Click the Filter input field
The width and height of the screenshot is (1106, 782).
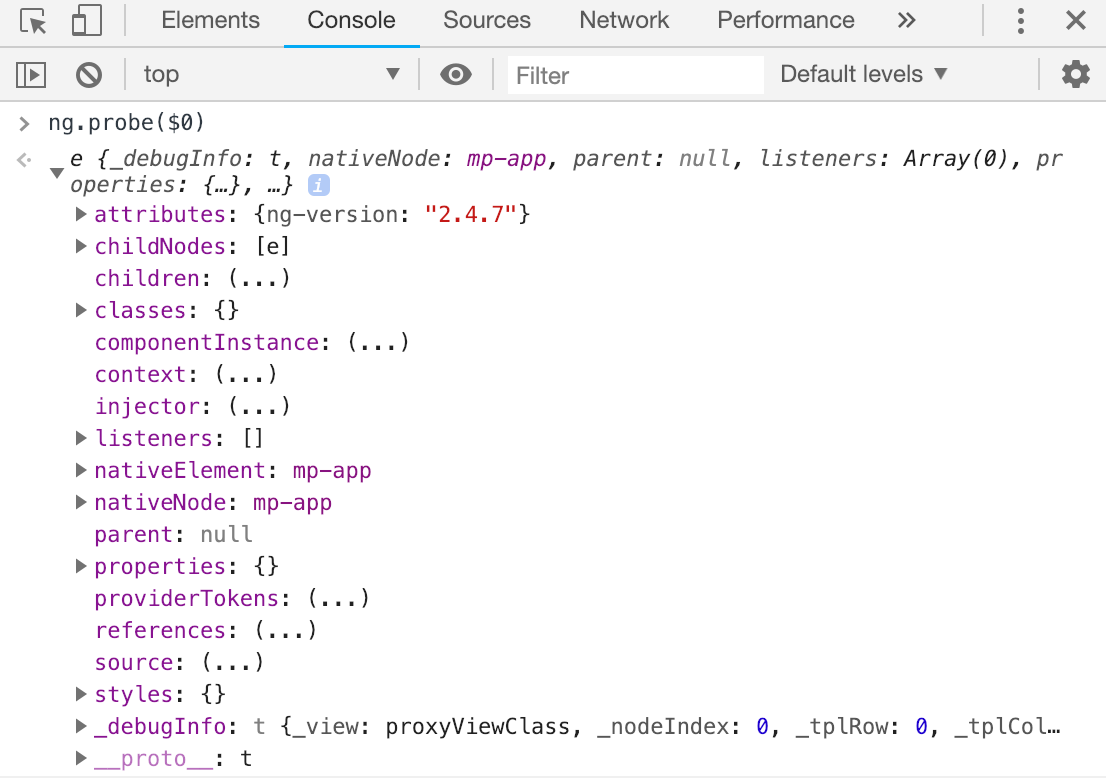click(635, 75)
